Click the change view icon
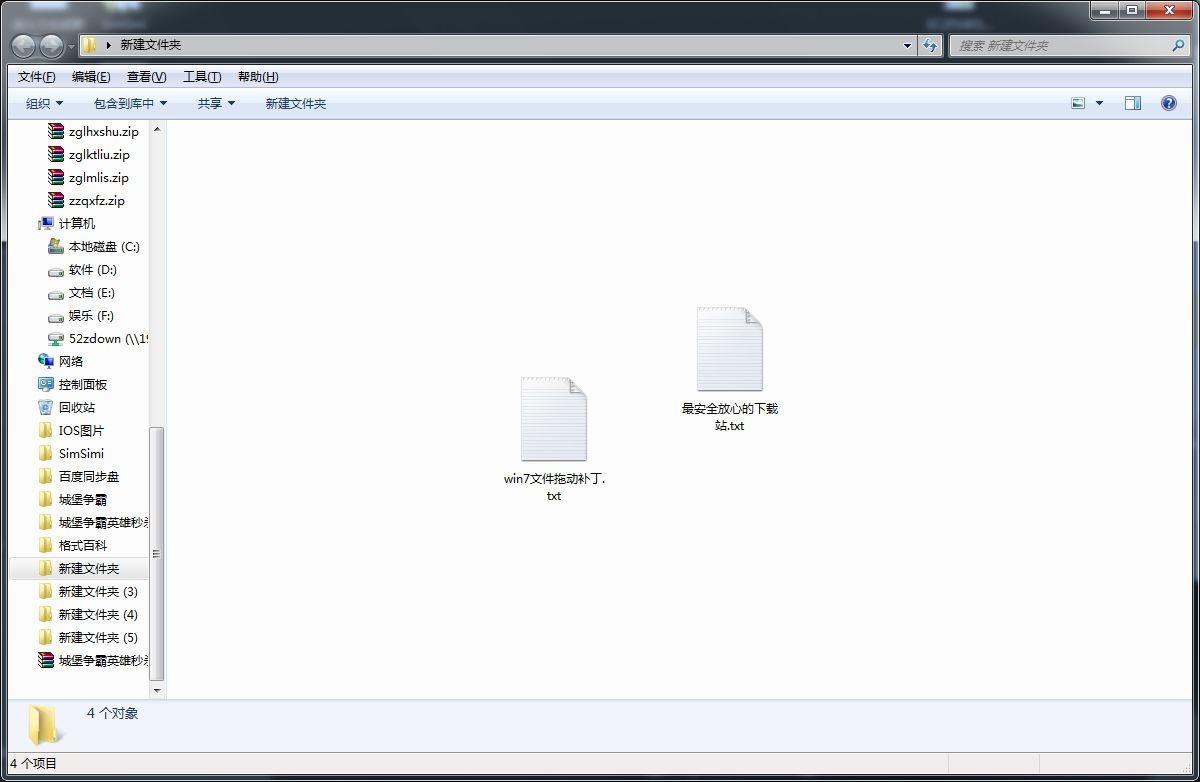Screen dimensions: 1200x782 coord(1078,103)
